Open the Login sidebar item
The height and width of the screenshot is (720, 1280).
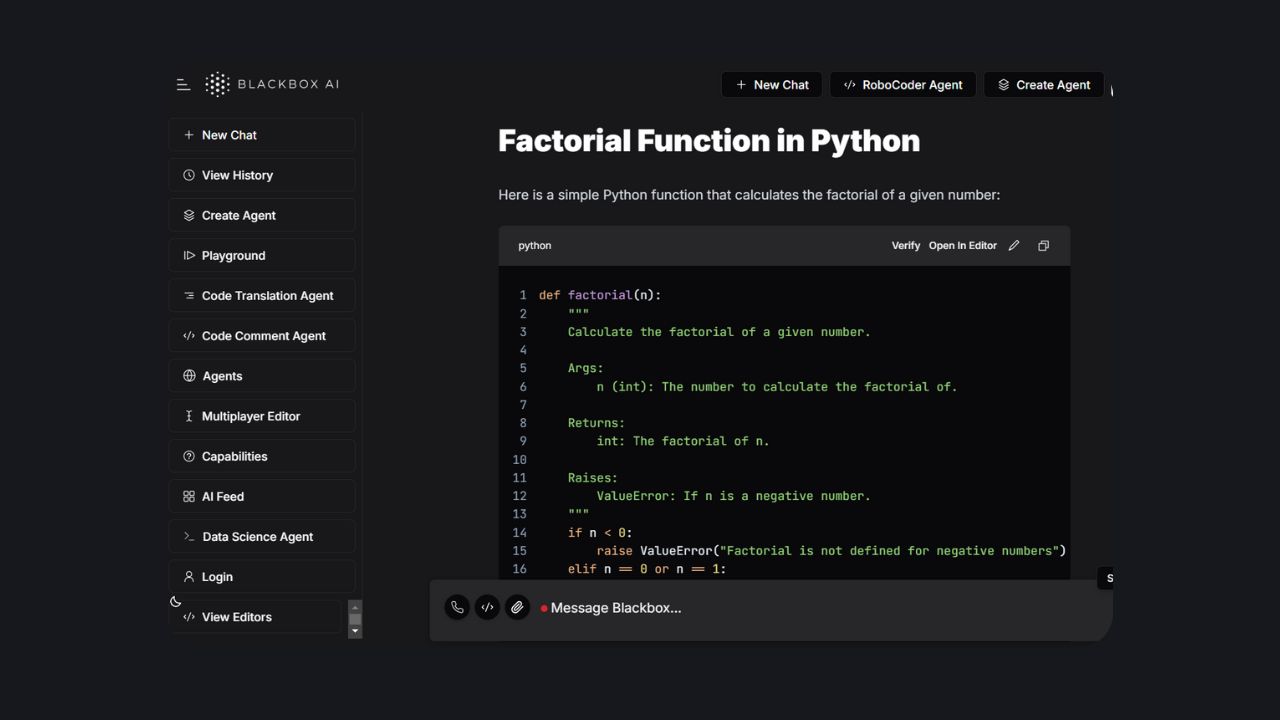pyautogui.click(x=262, y=576)
